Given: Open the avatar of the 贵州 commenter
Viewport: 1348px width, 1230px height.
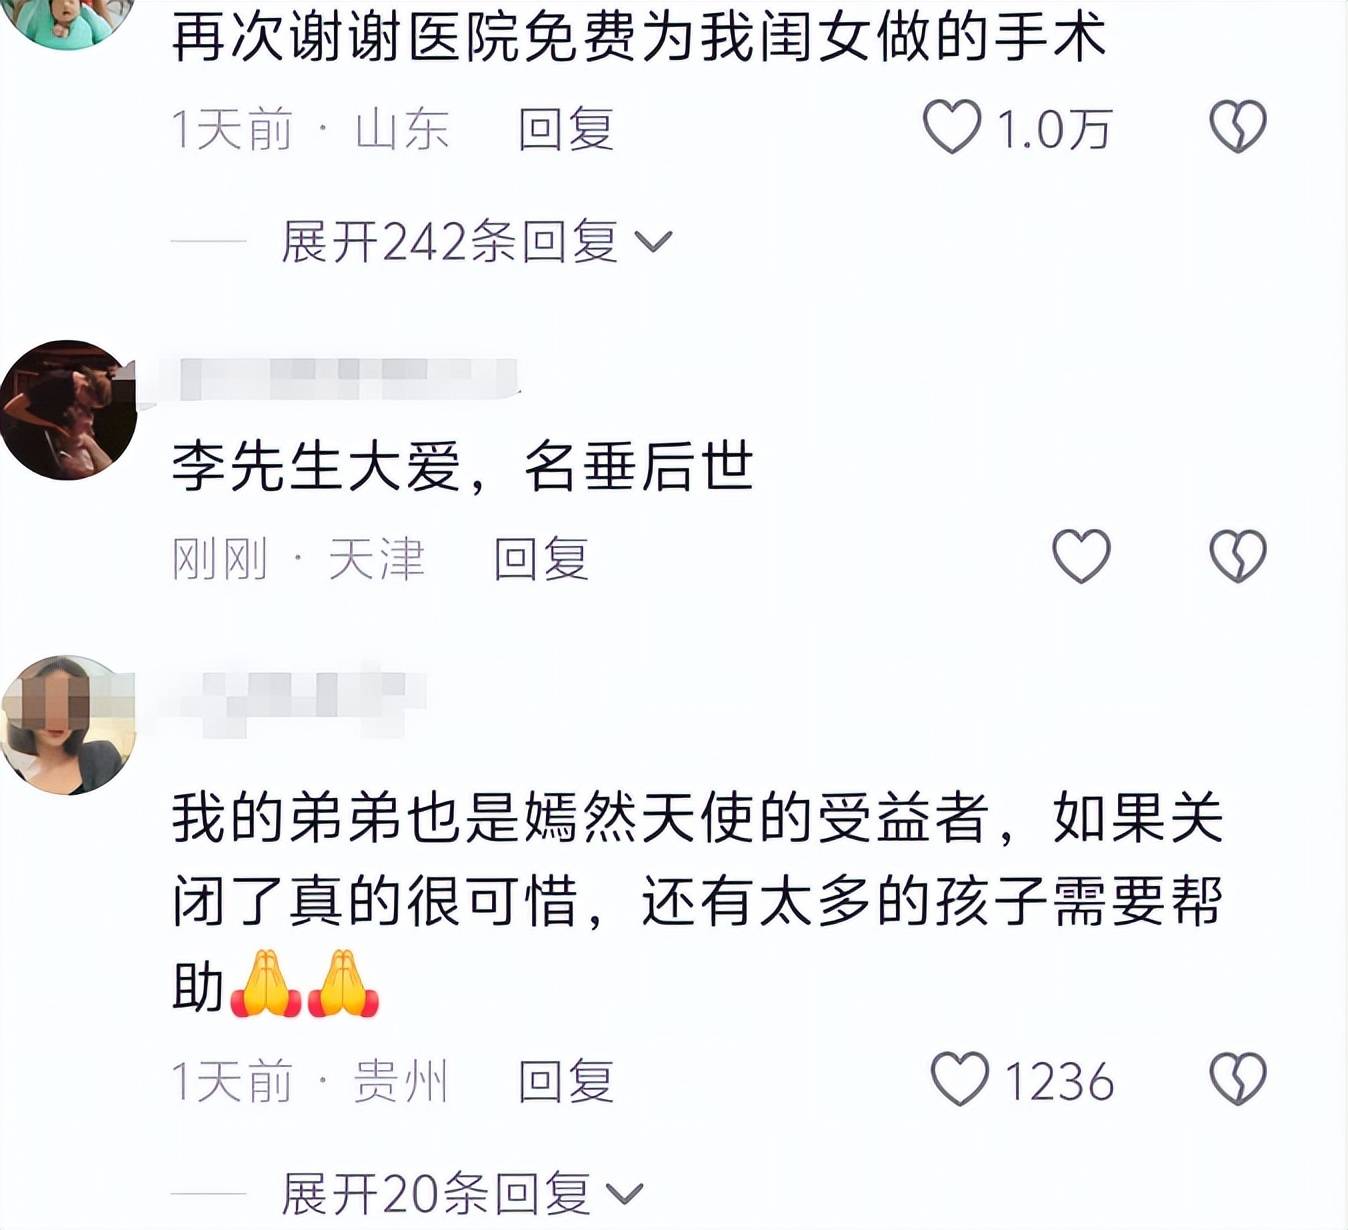Looking at the screenshot, I should 68,725.
